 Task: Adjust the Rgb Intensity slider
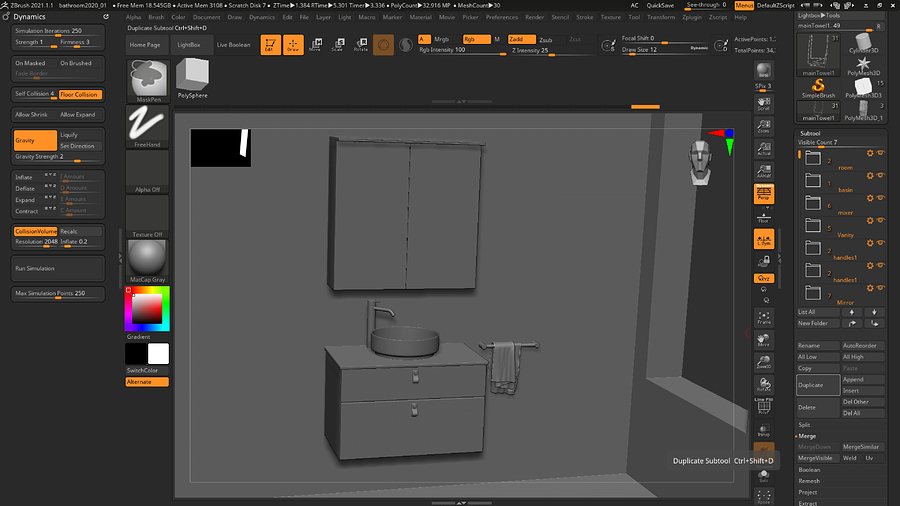pyautogui.click(x=462, y=50)
